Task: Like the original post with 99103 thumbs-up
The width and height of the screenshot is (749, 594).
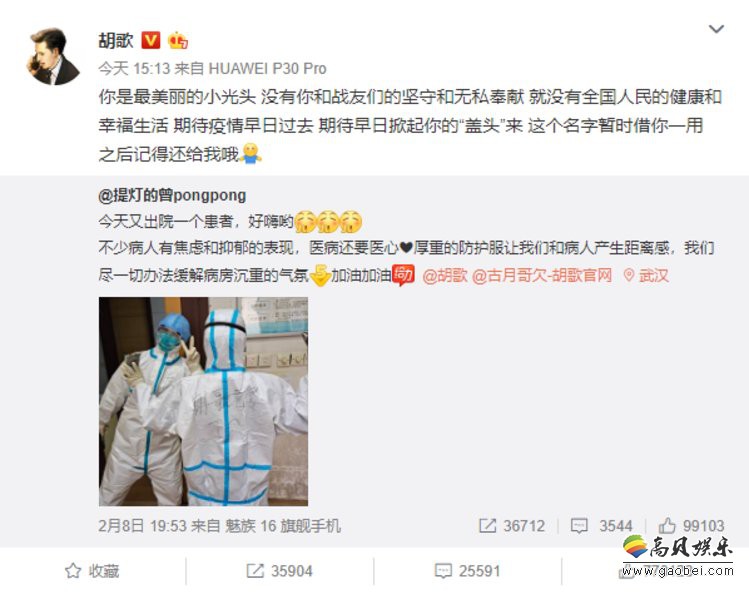Action: click(691, 526)
